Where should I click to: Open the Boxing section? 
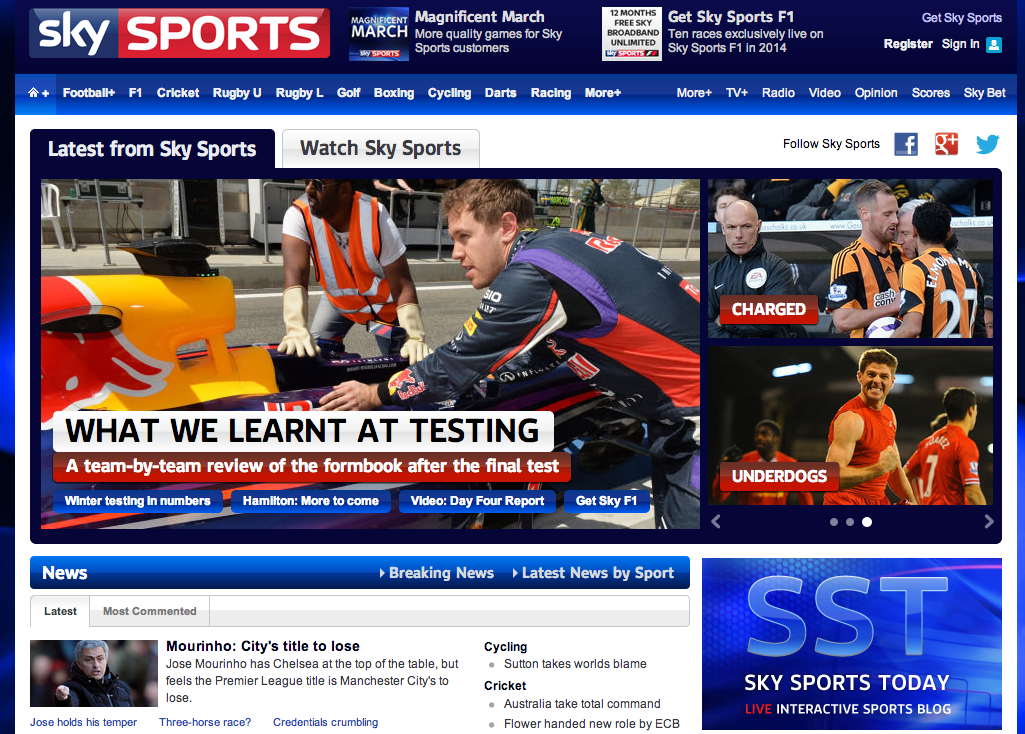click(x=394, y=93)
